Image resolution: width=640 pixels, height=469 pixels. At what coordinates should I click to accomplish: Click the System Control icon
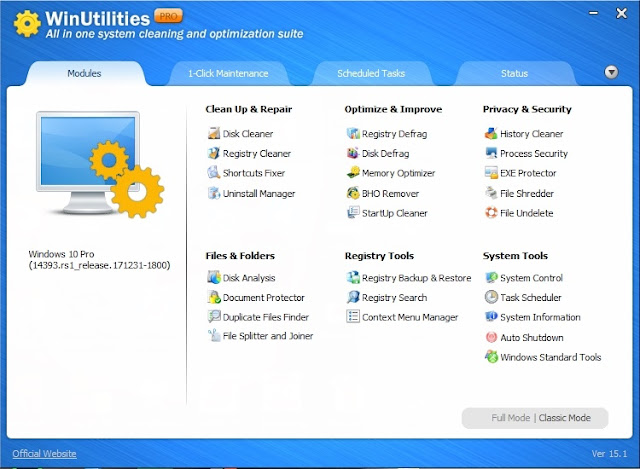491,277
